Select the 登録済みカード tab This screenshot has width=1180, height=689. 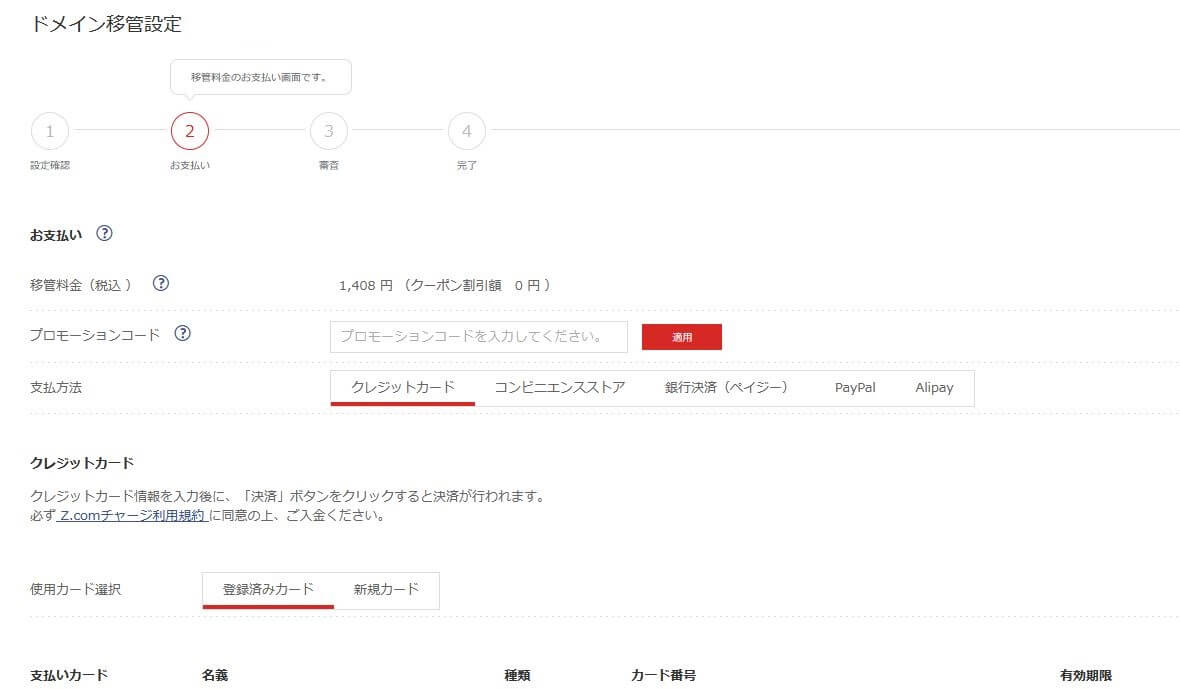click(x=268, y=590)
